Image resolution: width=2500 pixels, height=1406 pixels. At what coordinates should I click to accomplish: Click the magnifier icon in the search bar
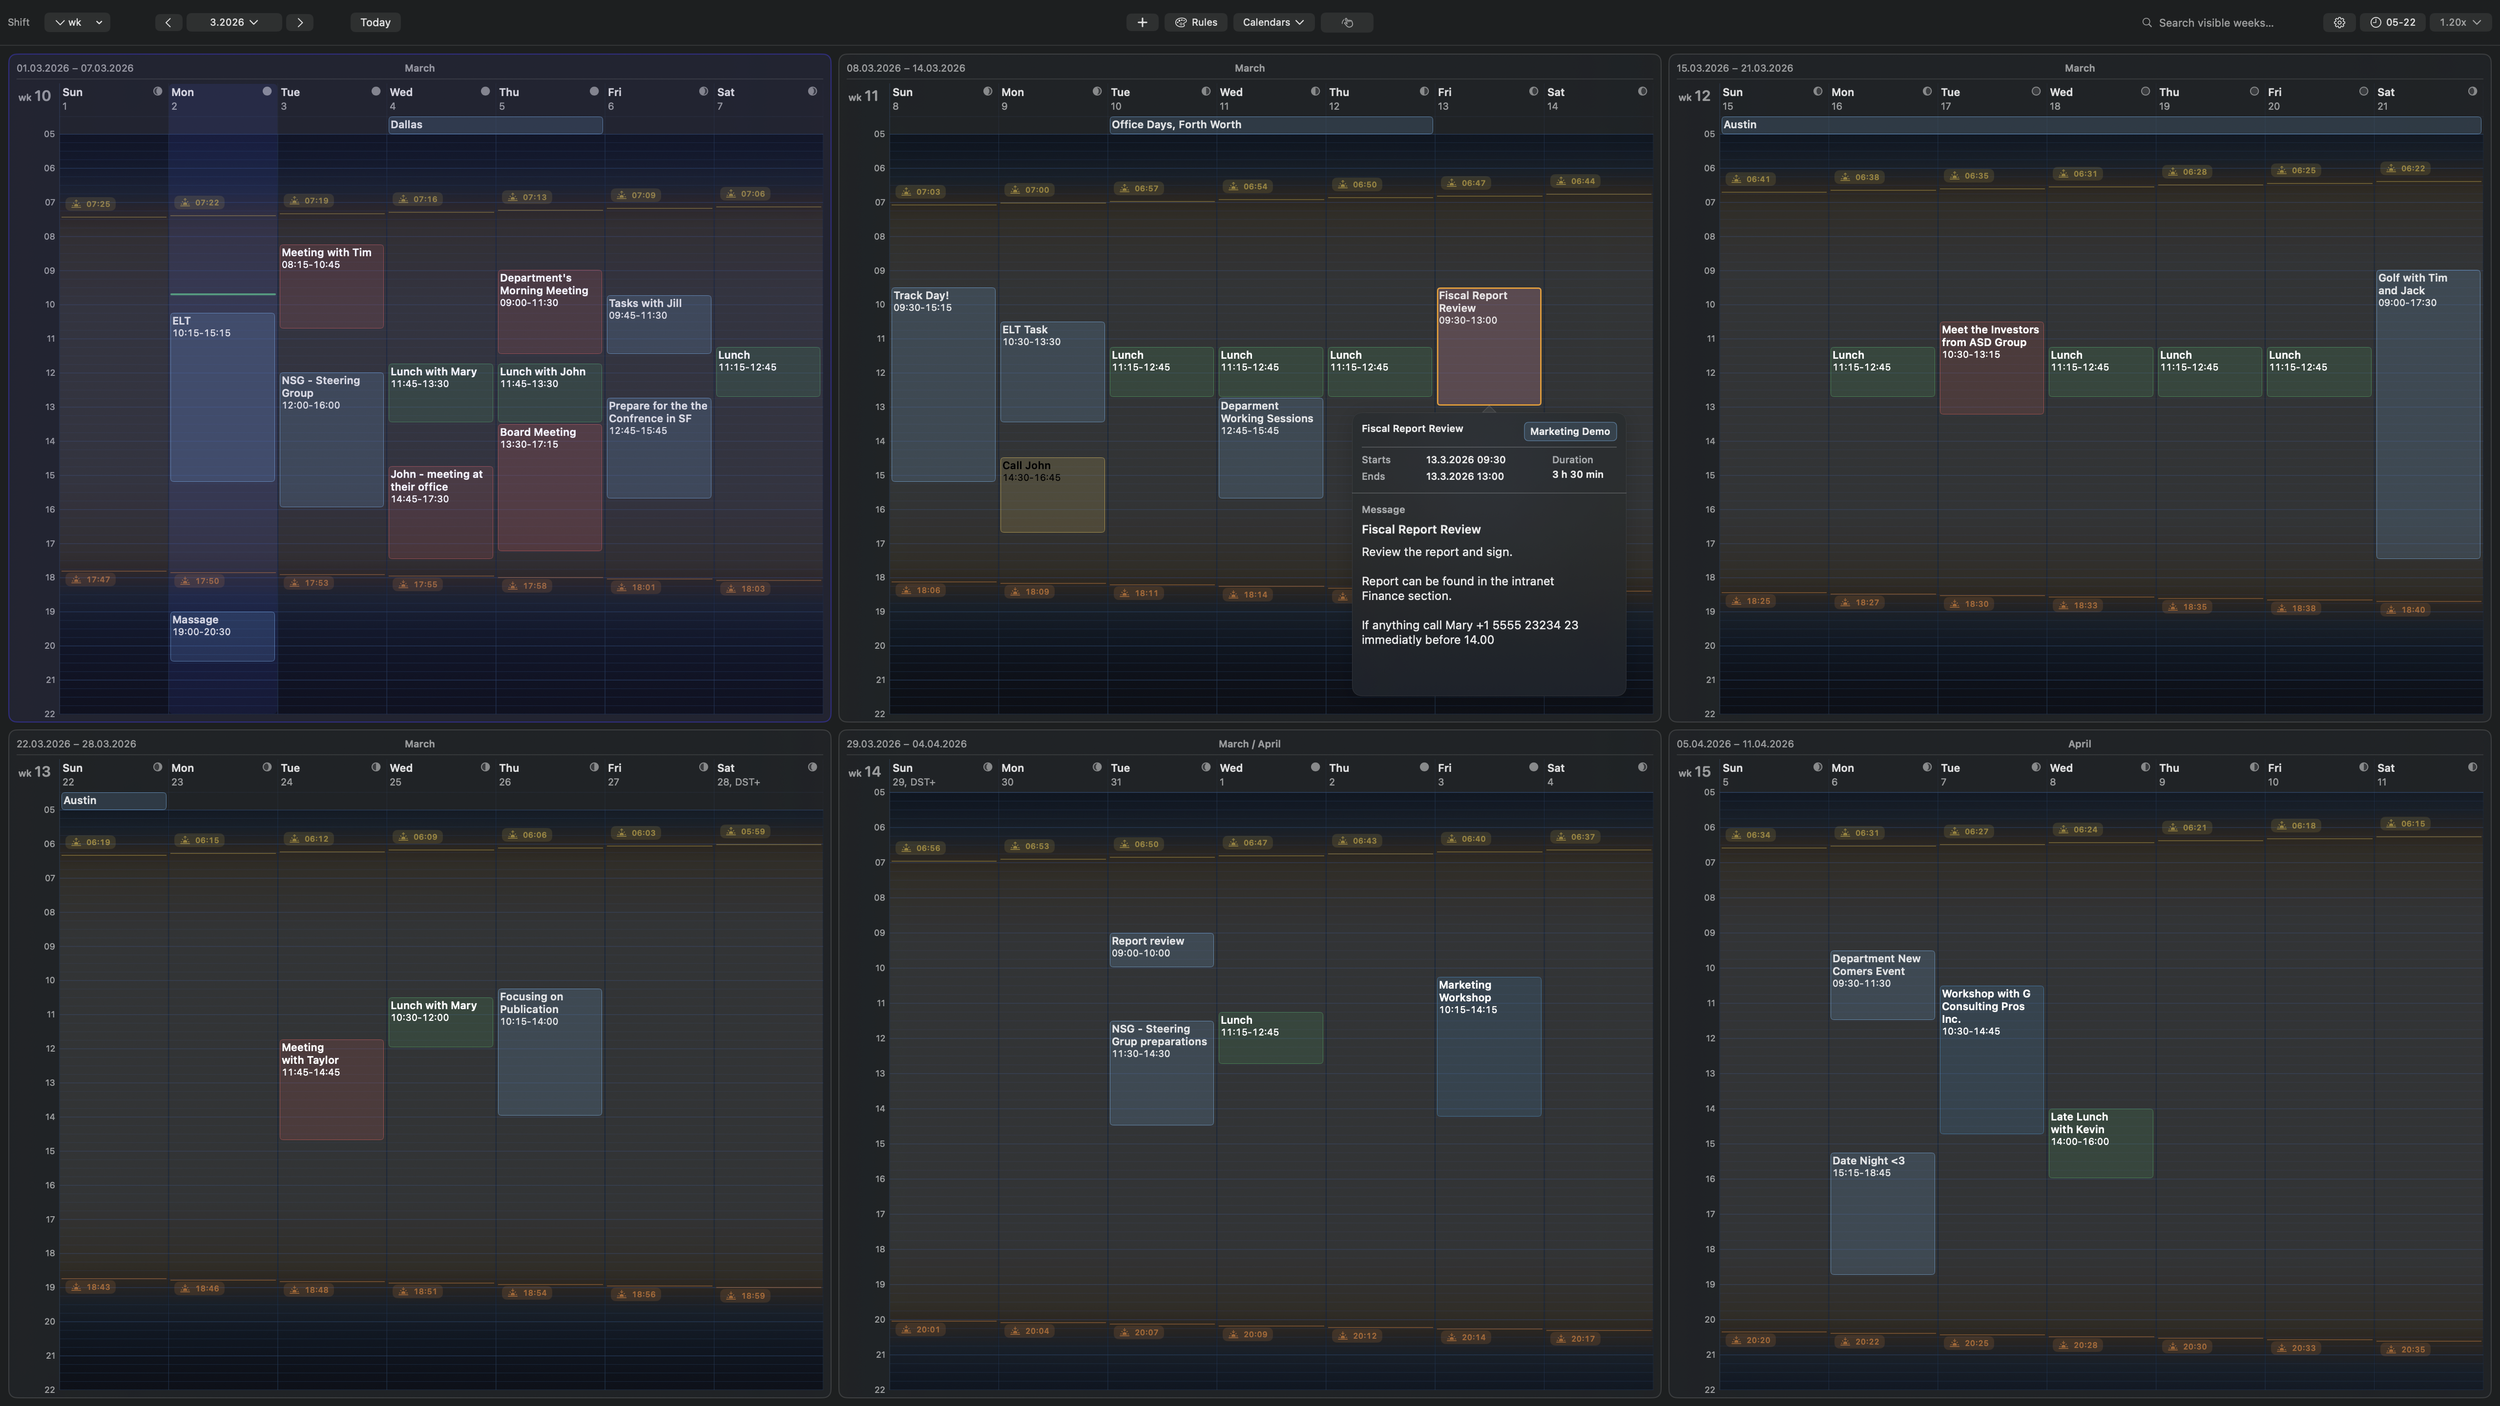pyautogui.click(x=2146, y=22)
